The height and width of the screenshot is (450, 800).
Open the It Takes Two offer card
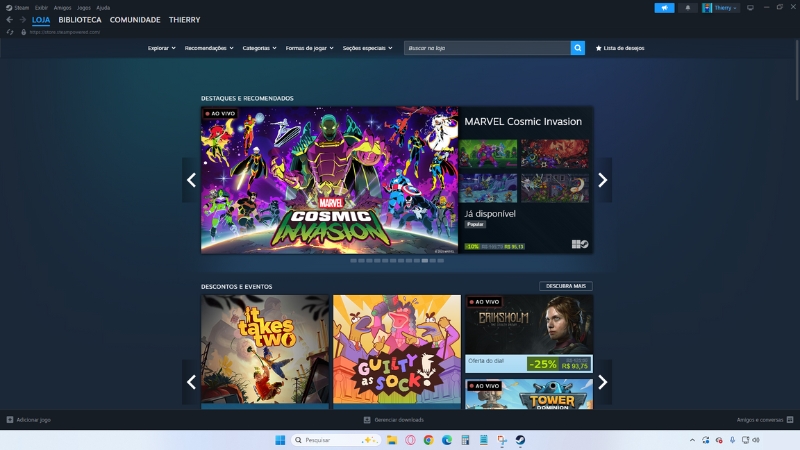265,352
